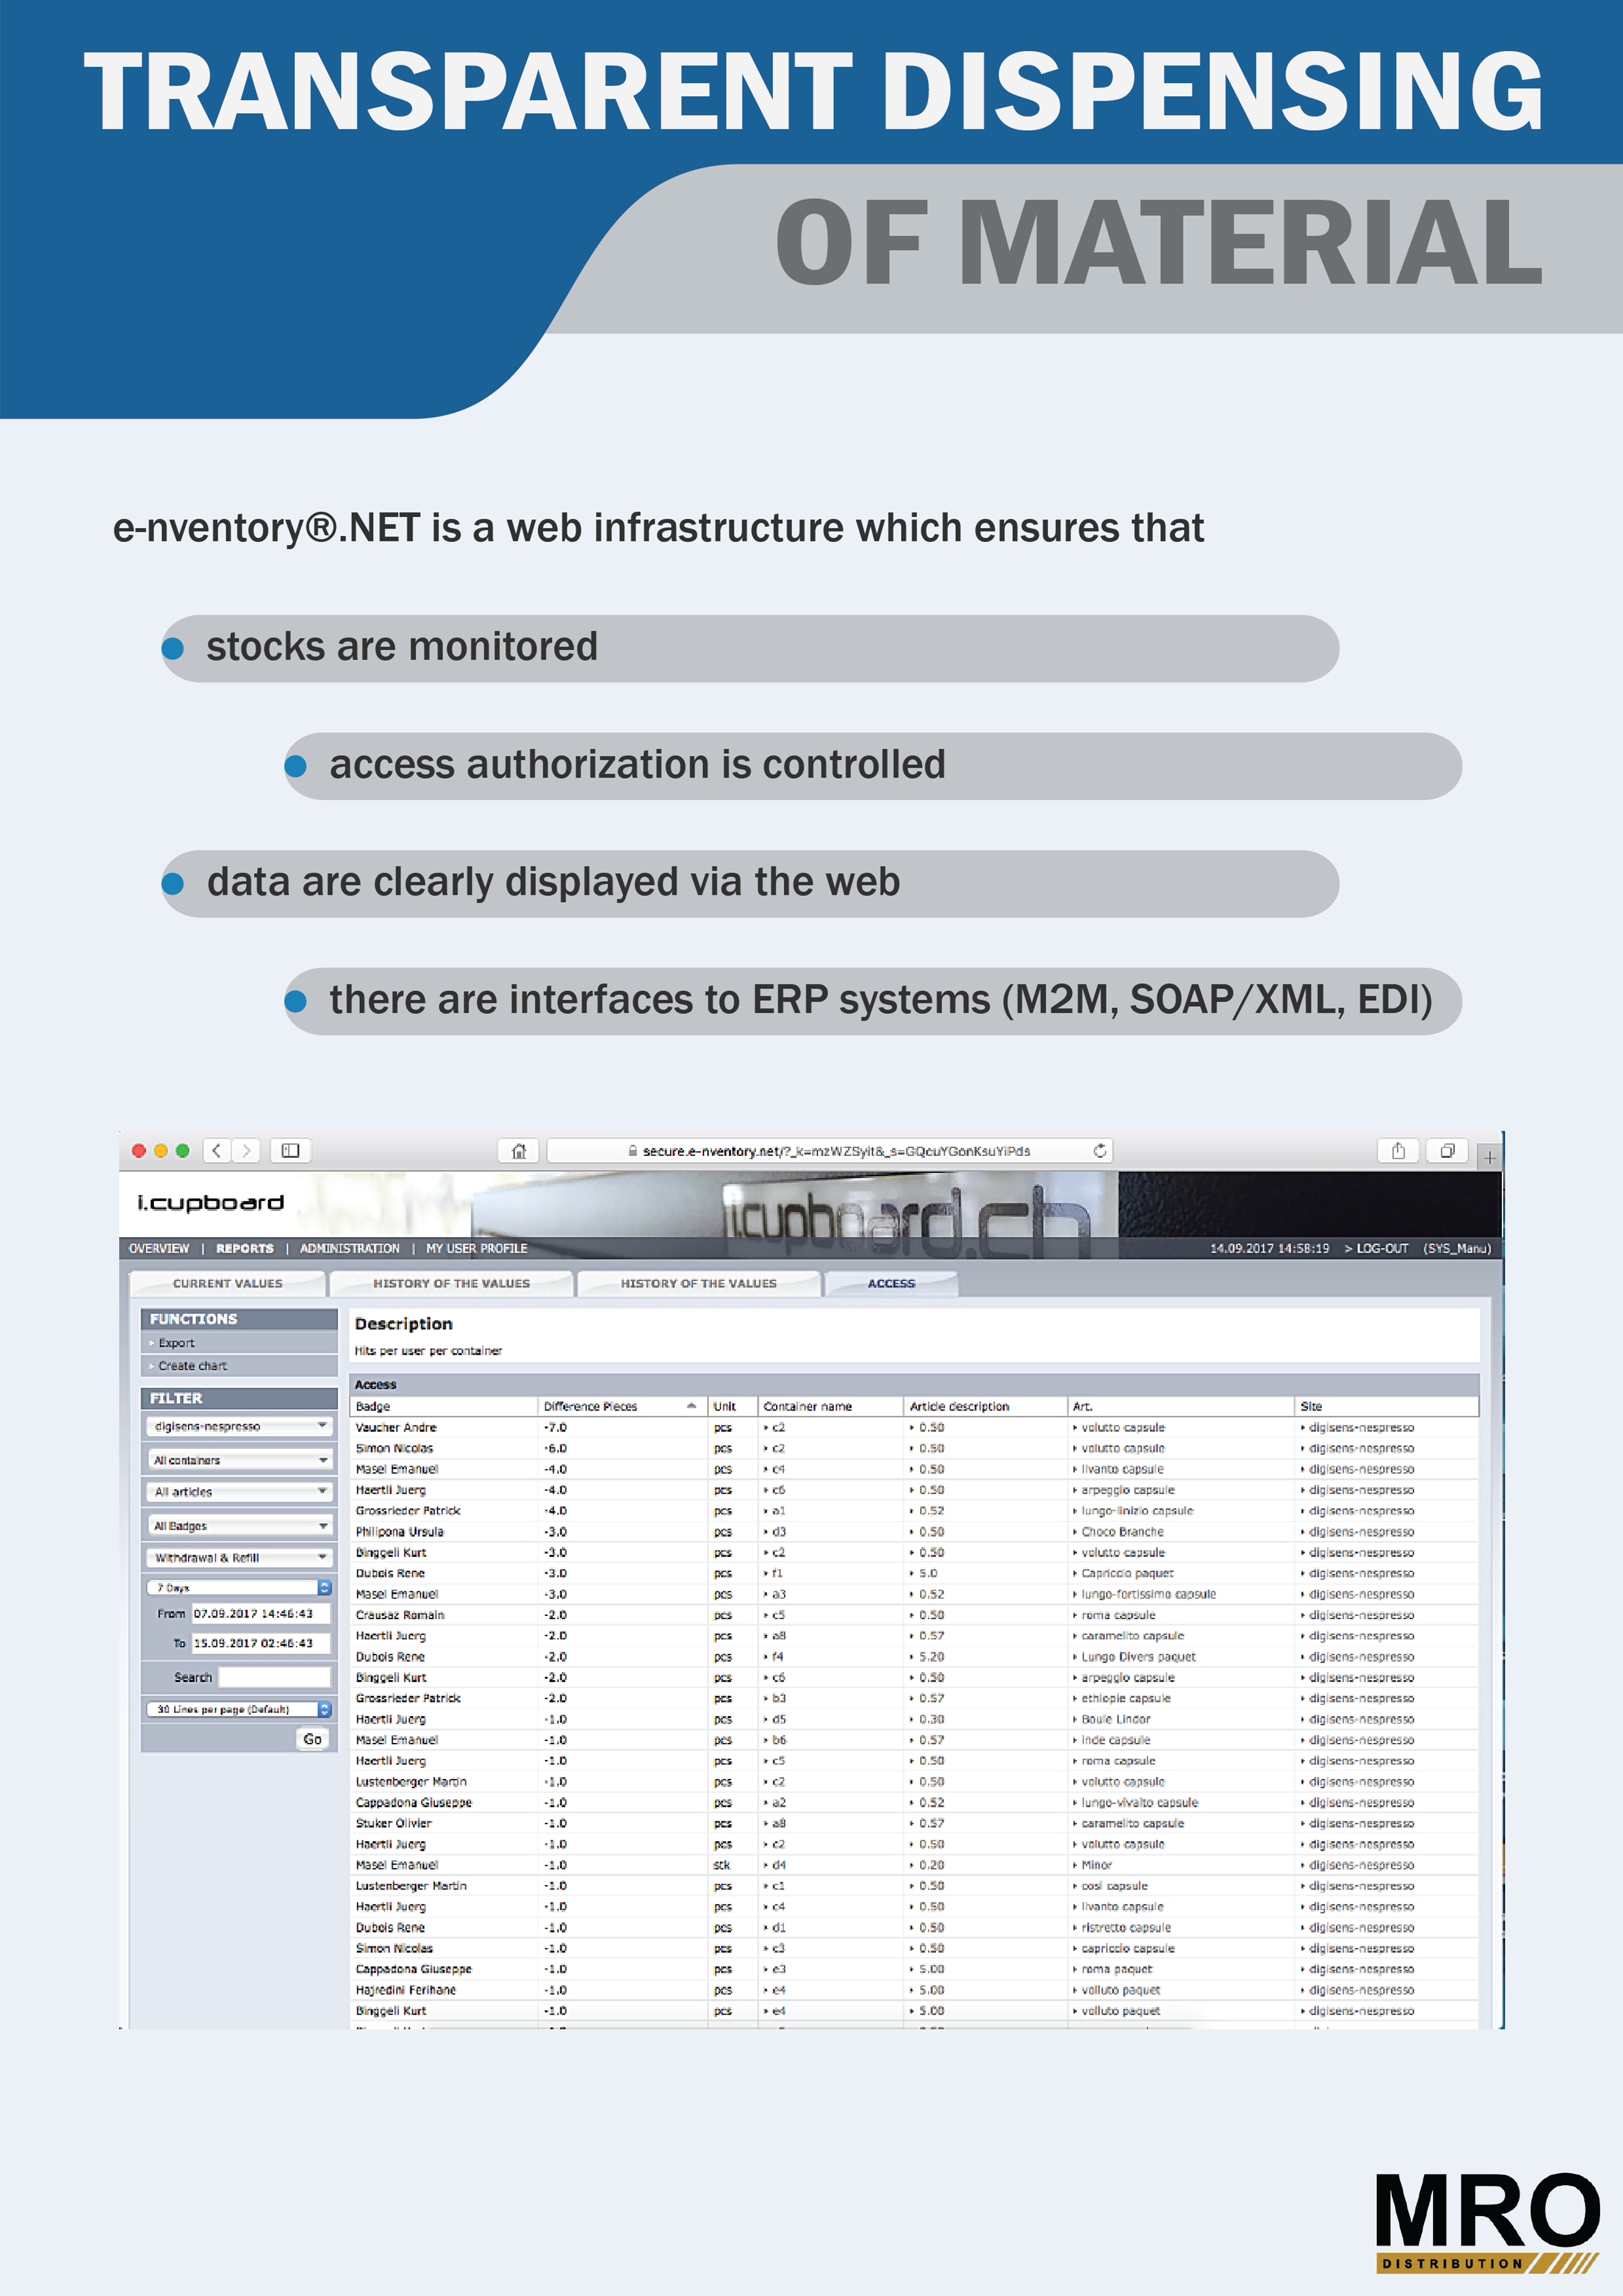Switch to CURRENT VALUES tab
1623x2296 pixels.
coord(228,1283)
